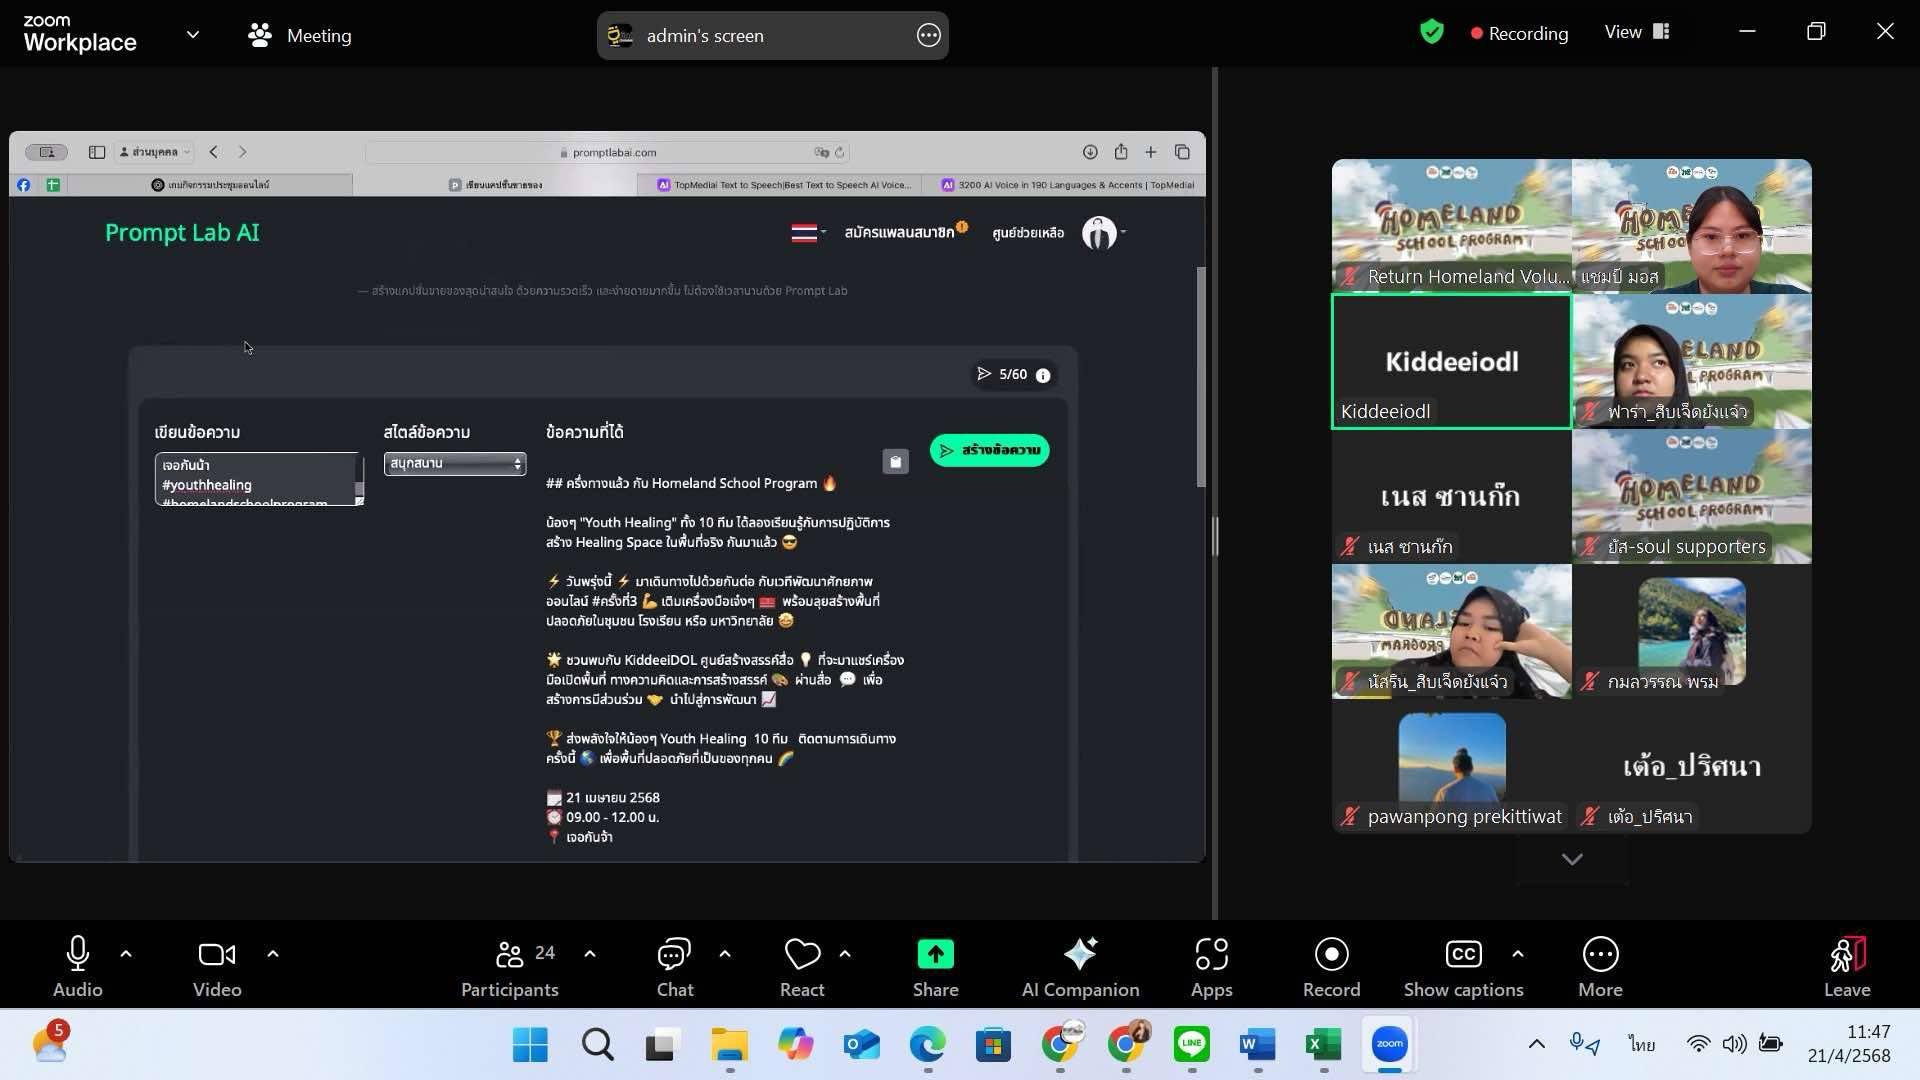Launch AI Companion
Image resolution: width=1920 pixels, height=1080 pixels.
coord(1080,966)
